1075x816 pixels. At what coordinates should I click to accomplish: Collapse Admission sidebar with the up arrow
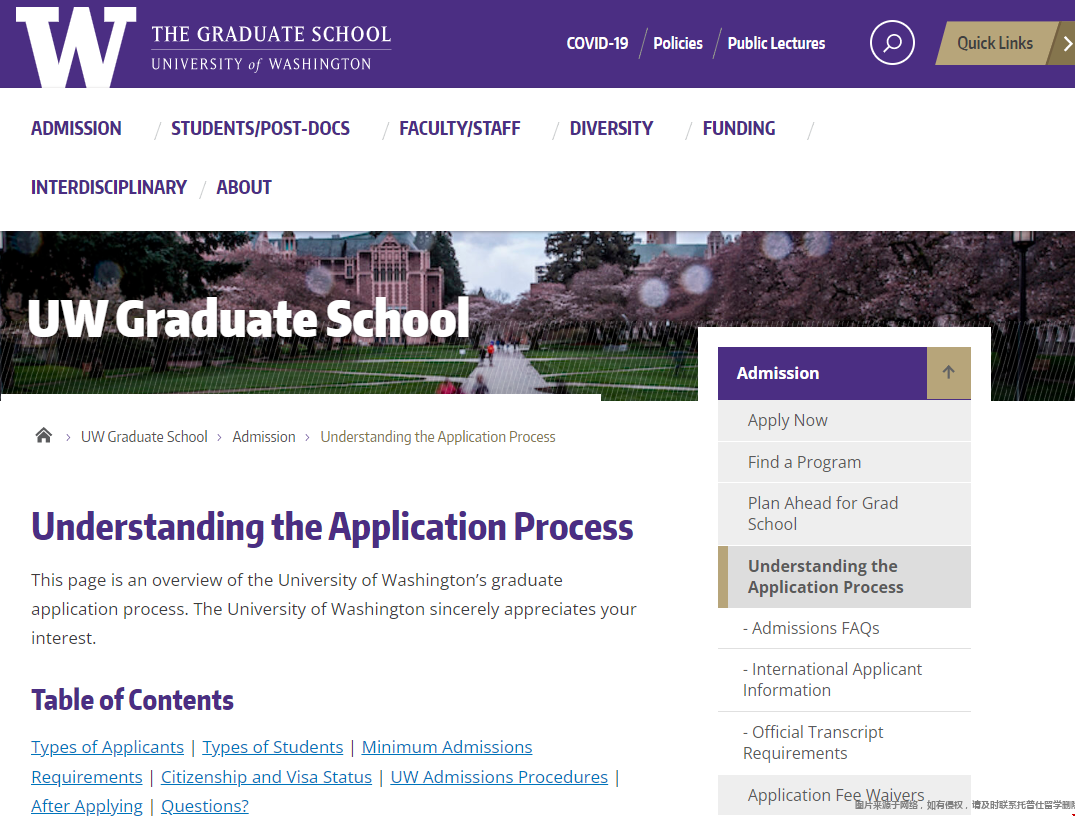(949, 373)
